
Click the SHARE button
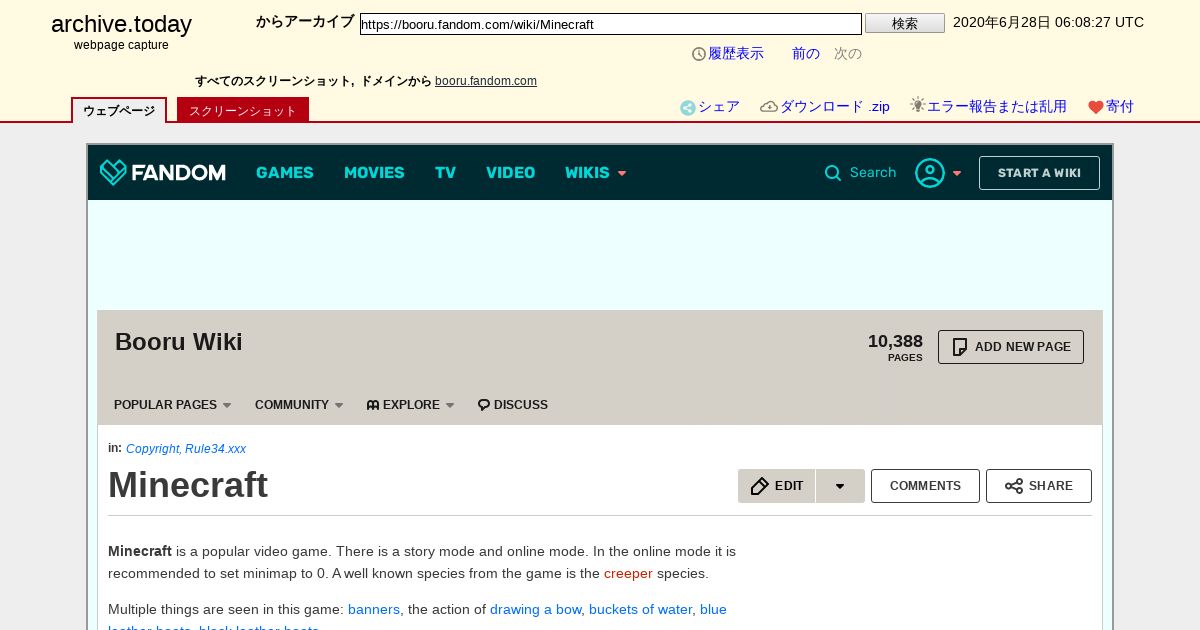[x=1039, y=486]
